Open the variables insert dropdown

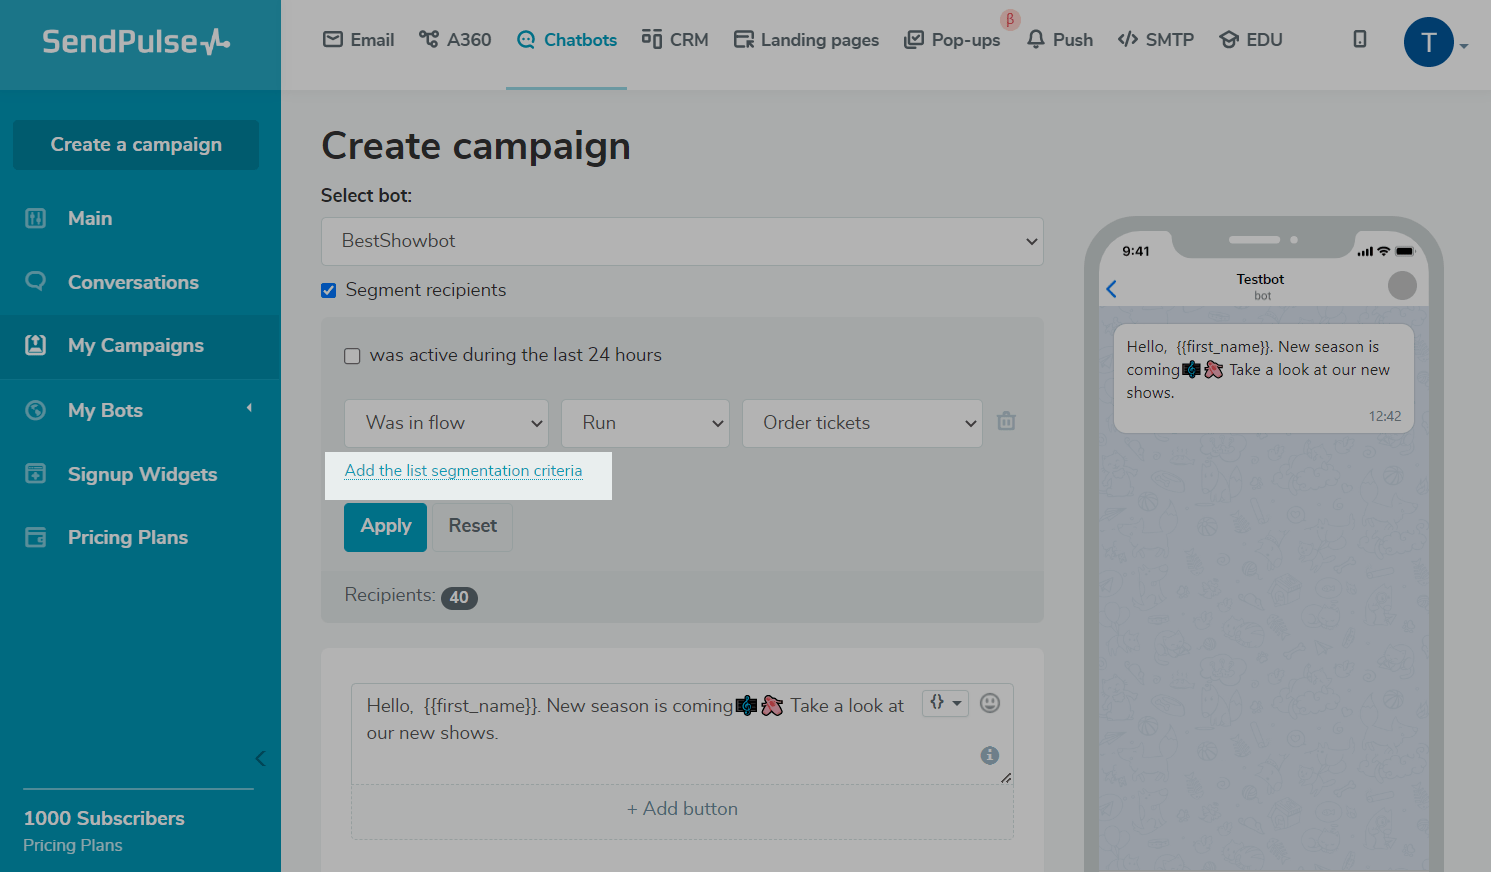945,703
